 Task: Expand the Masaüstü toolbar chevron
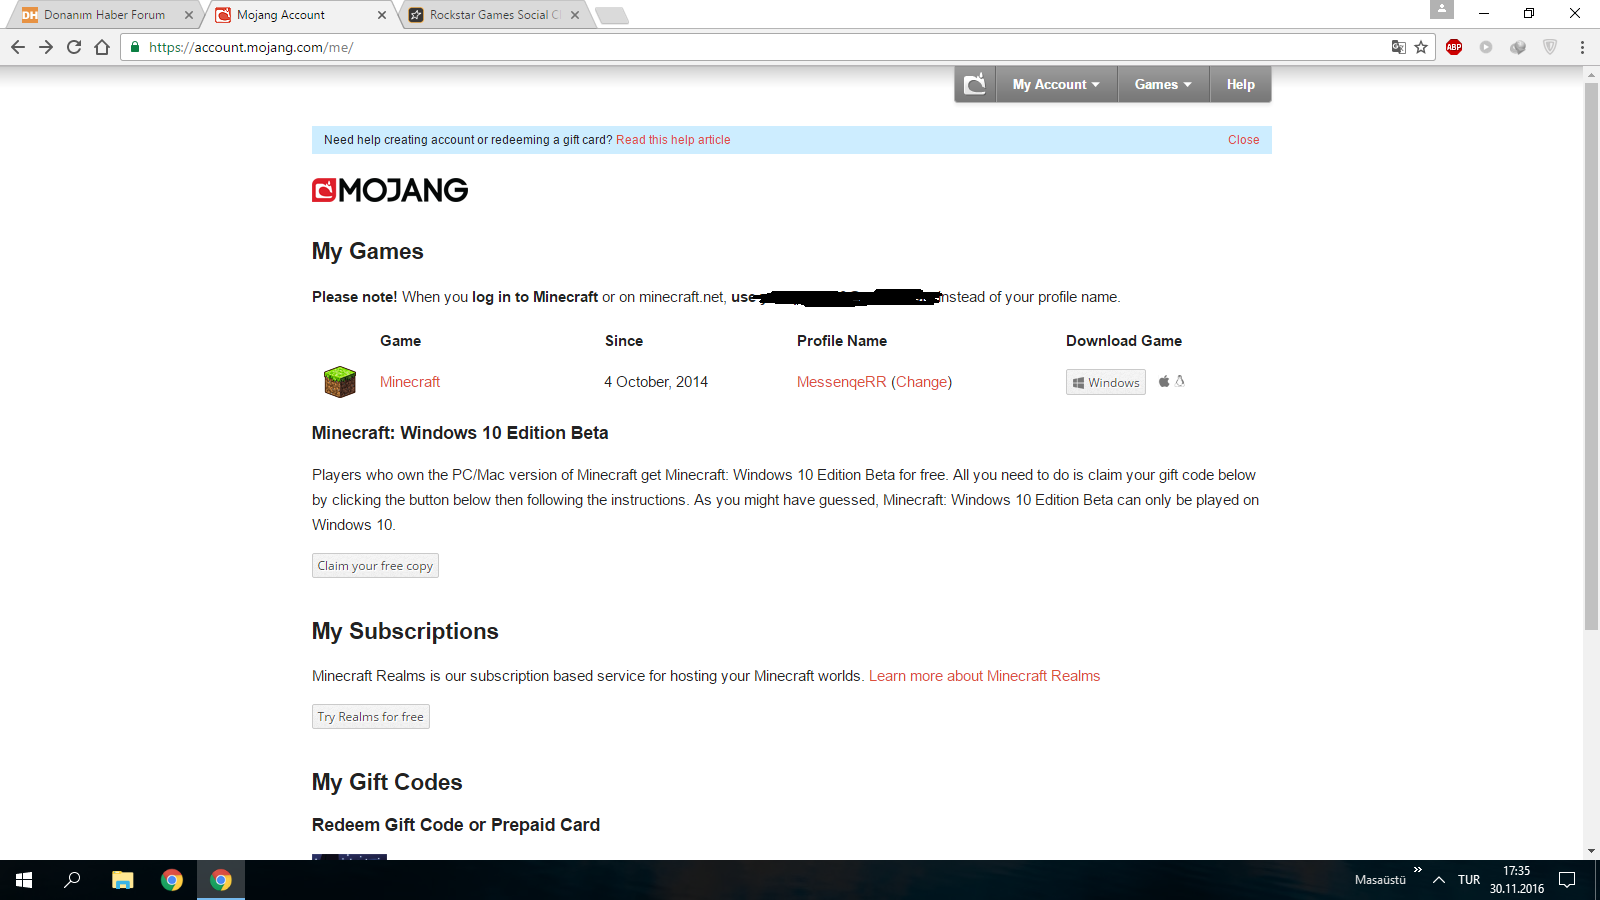1418,870
